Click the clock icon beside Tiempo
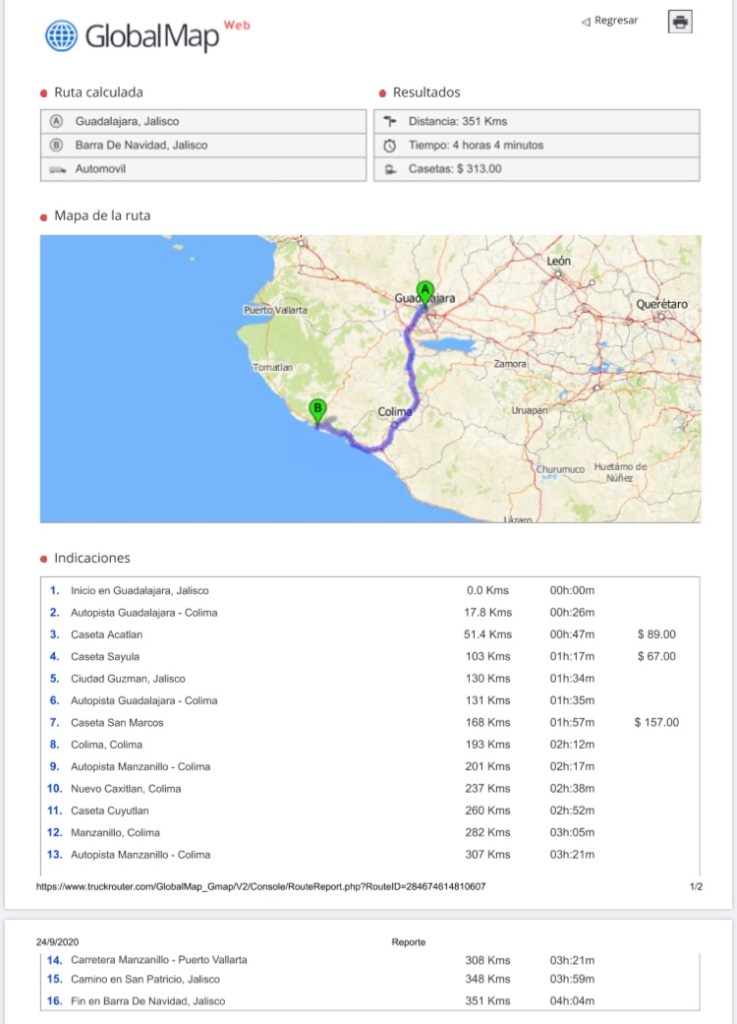The width and height of the screenshot is (737, 1024). click(x=390, y=145)
